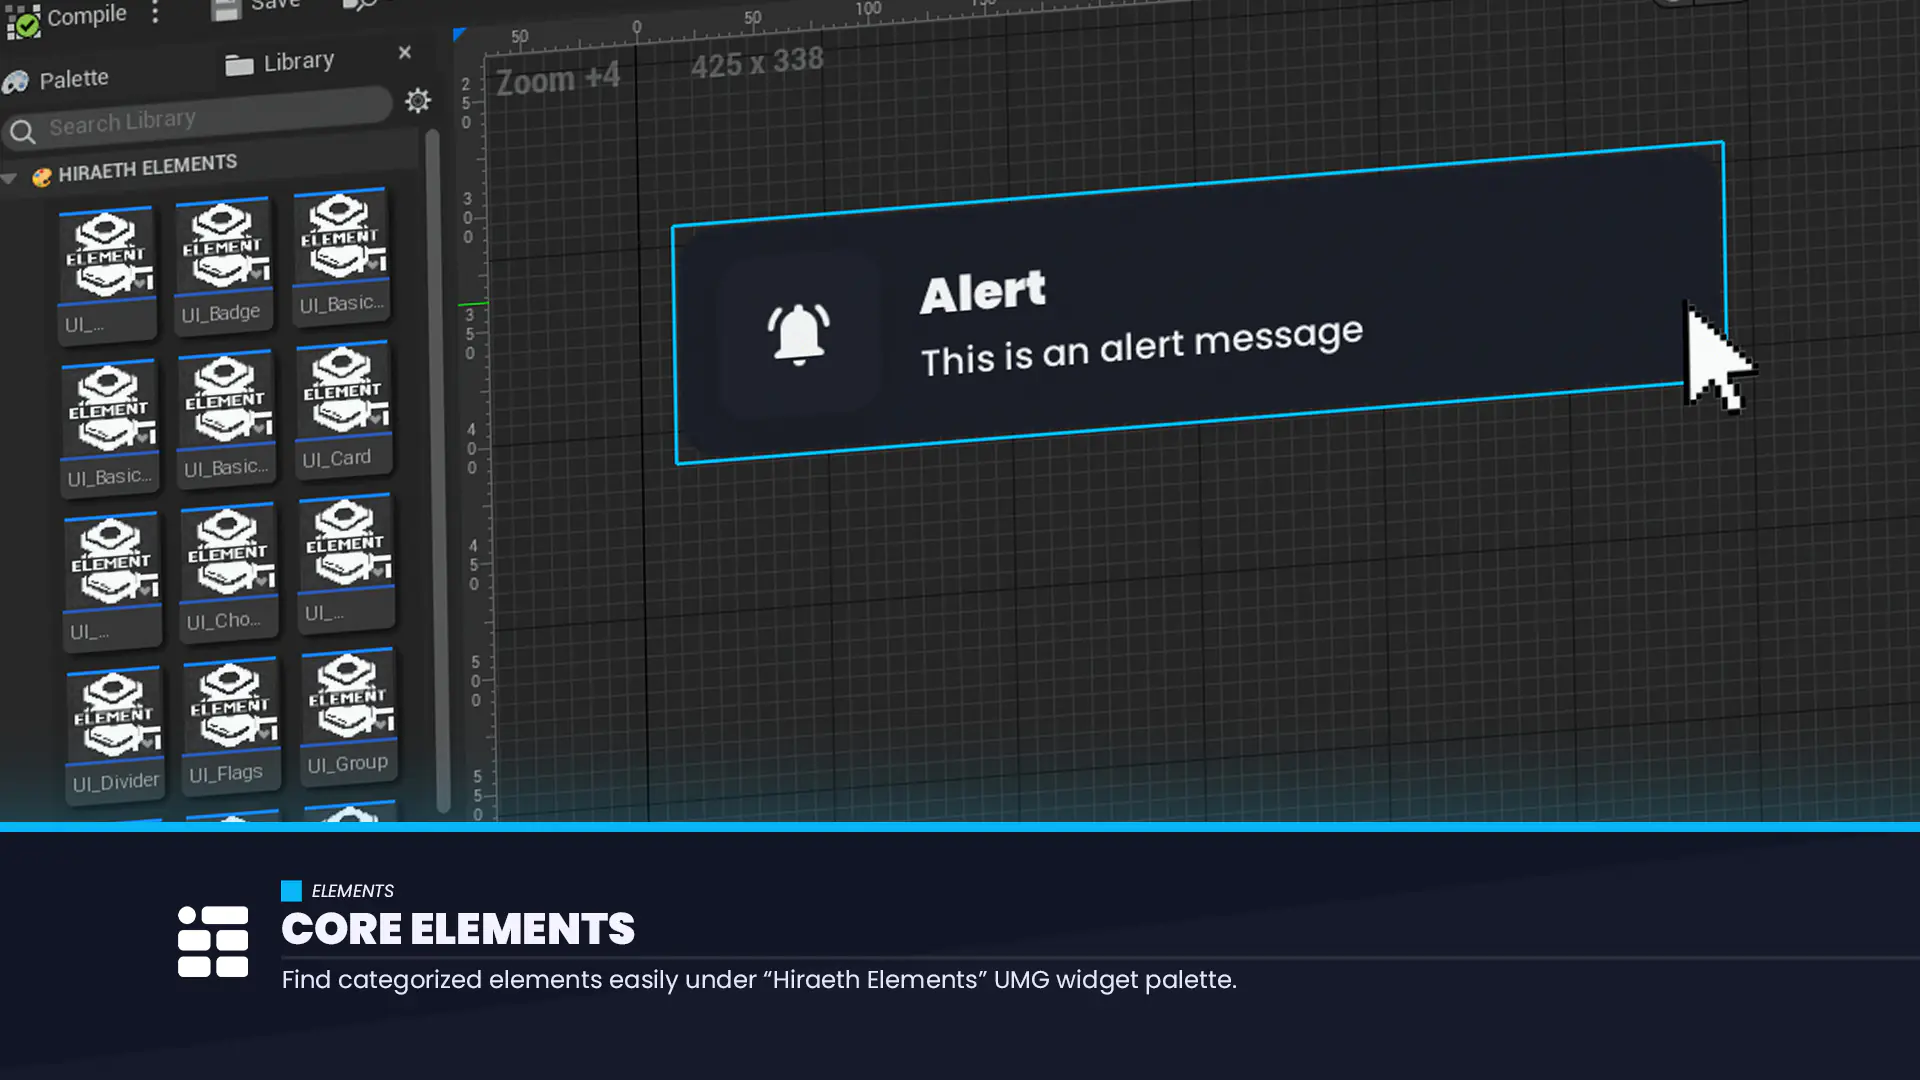Click the 'This is an alert message' text
Screen dimensions: 1920x1080
[1141, 347]
